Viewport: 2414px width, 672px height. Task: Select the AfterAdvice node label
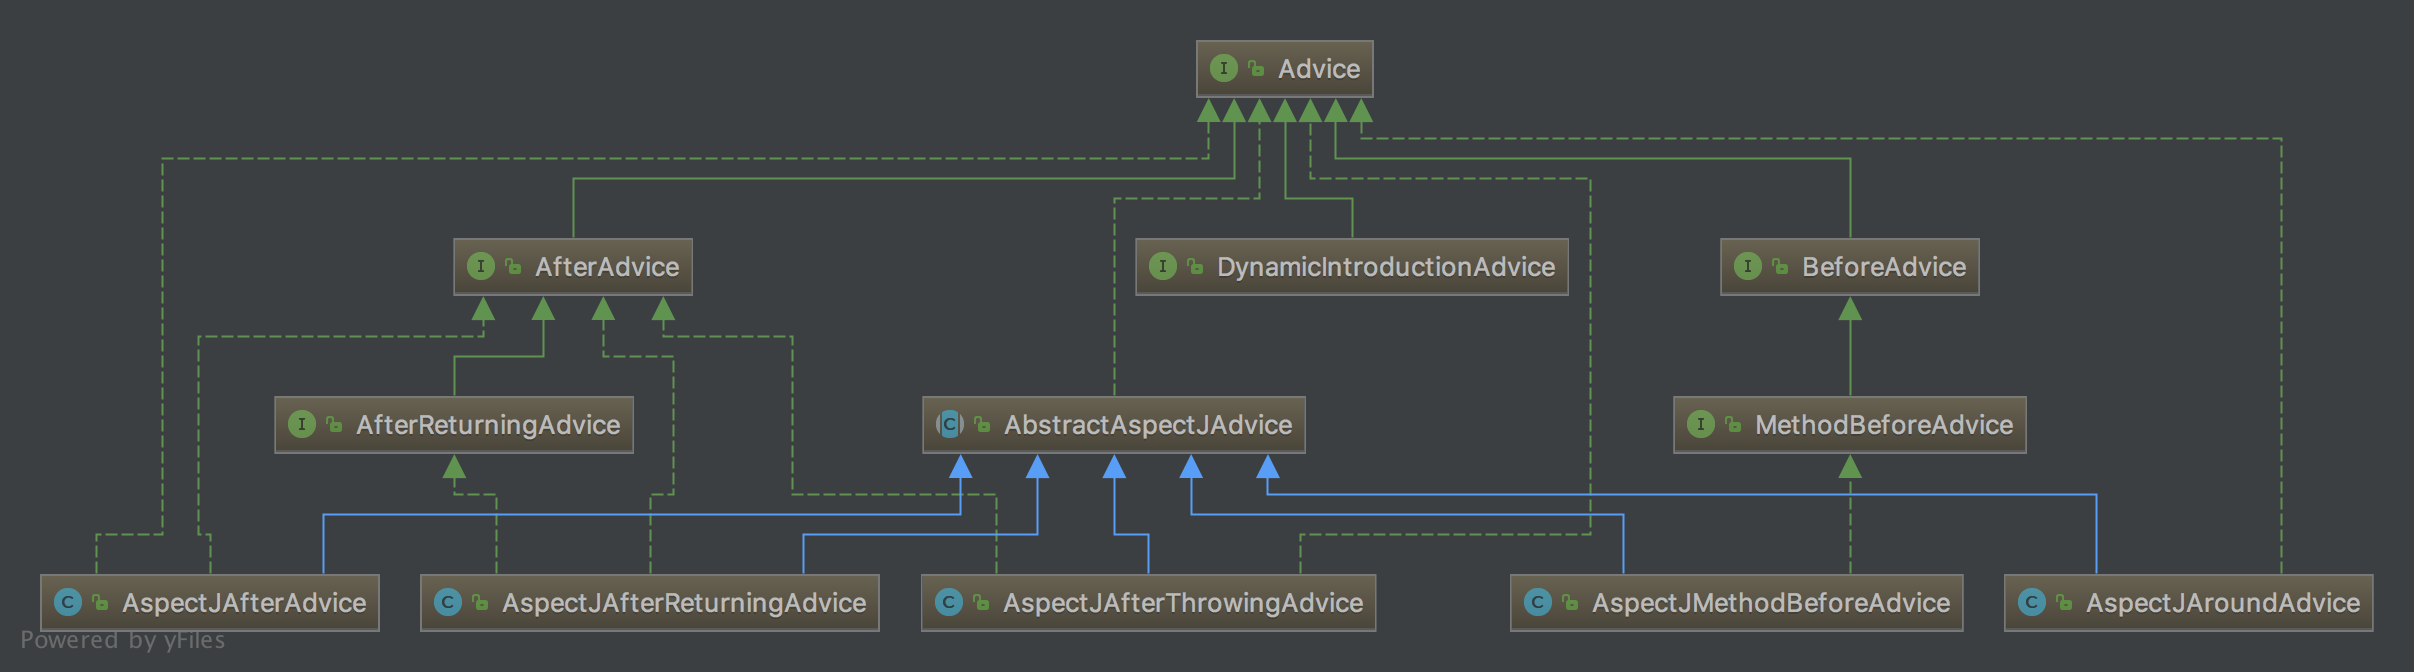tap(607, 267)
